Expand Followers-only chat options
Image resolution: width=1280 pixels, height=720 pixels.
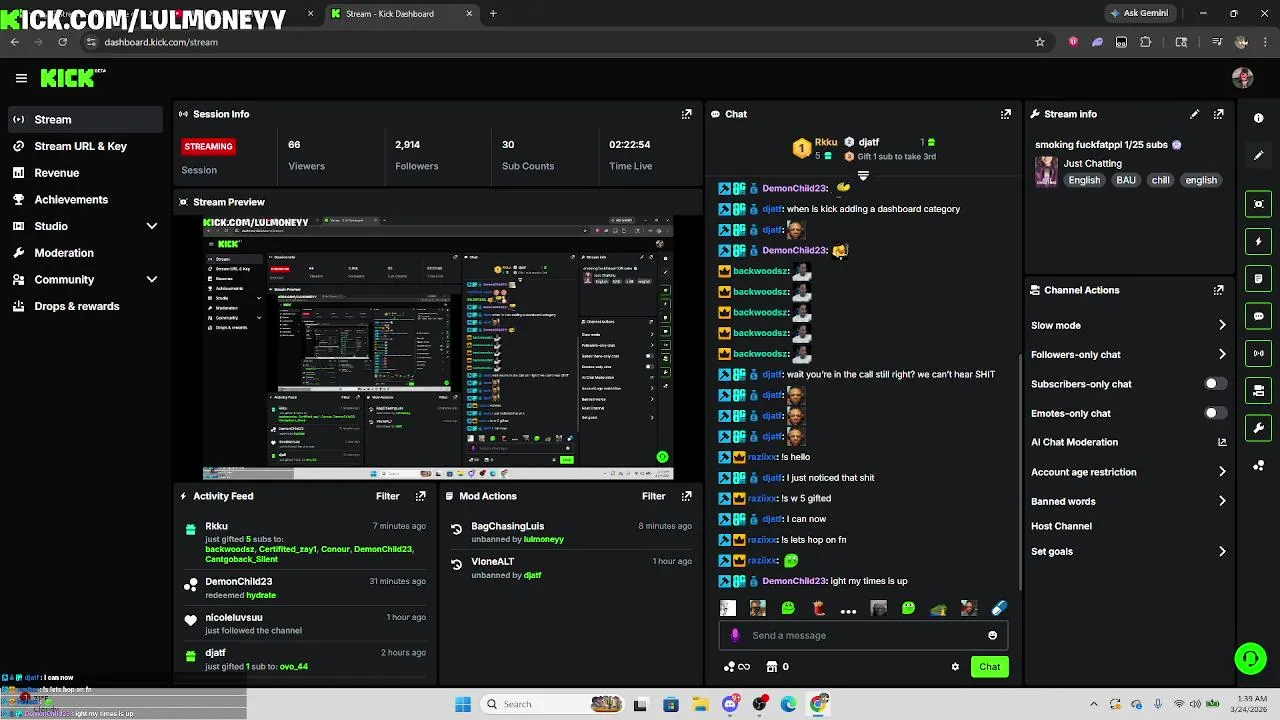point(1222,354)
